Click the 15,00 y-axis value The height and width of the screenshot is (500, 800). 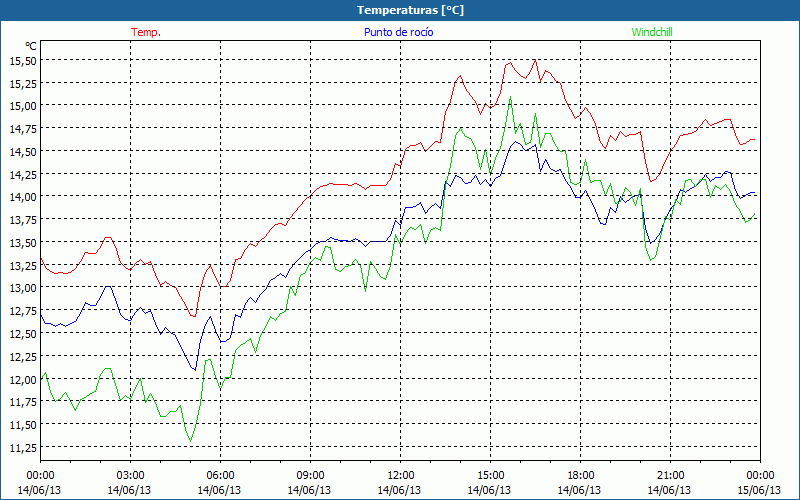23,106
